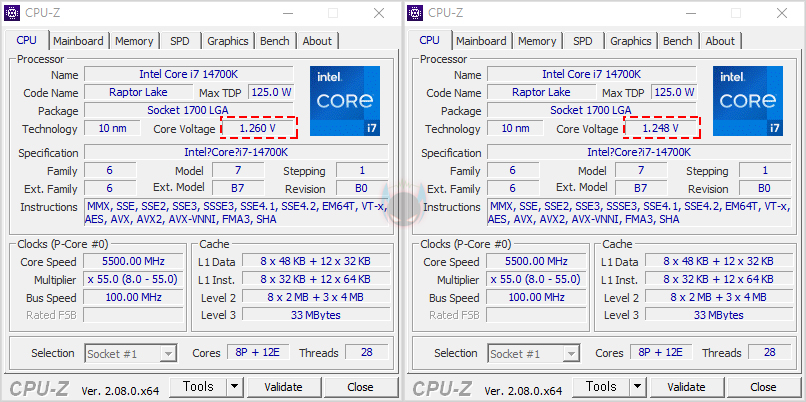
Task: Open Socket #1 selection dropdown in right window
Action: [534, 354]
